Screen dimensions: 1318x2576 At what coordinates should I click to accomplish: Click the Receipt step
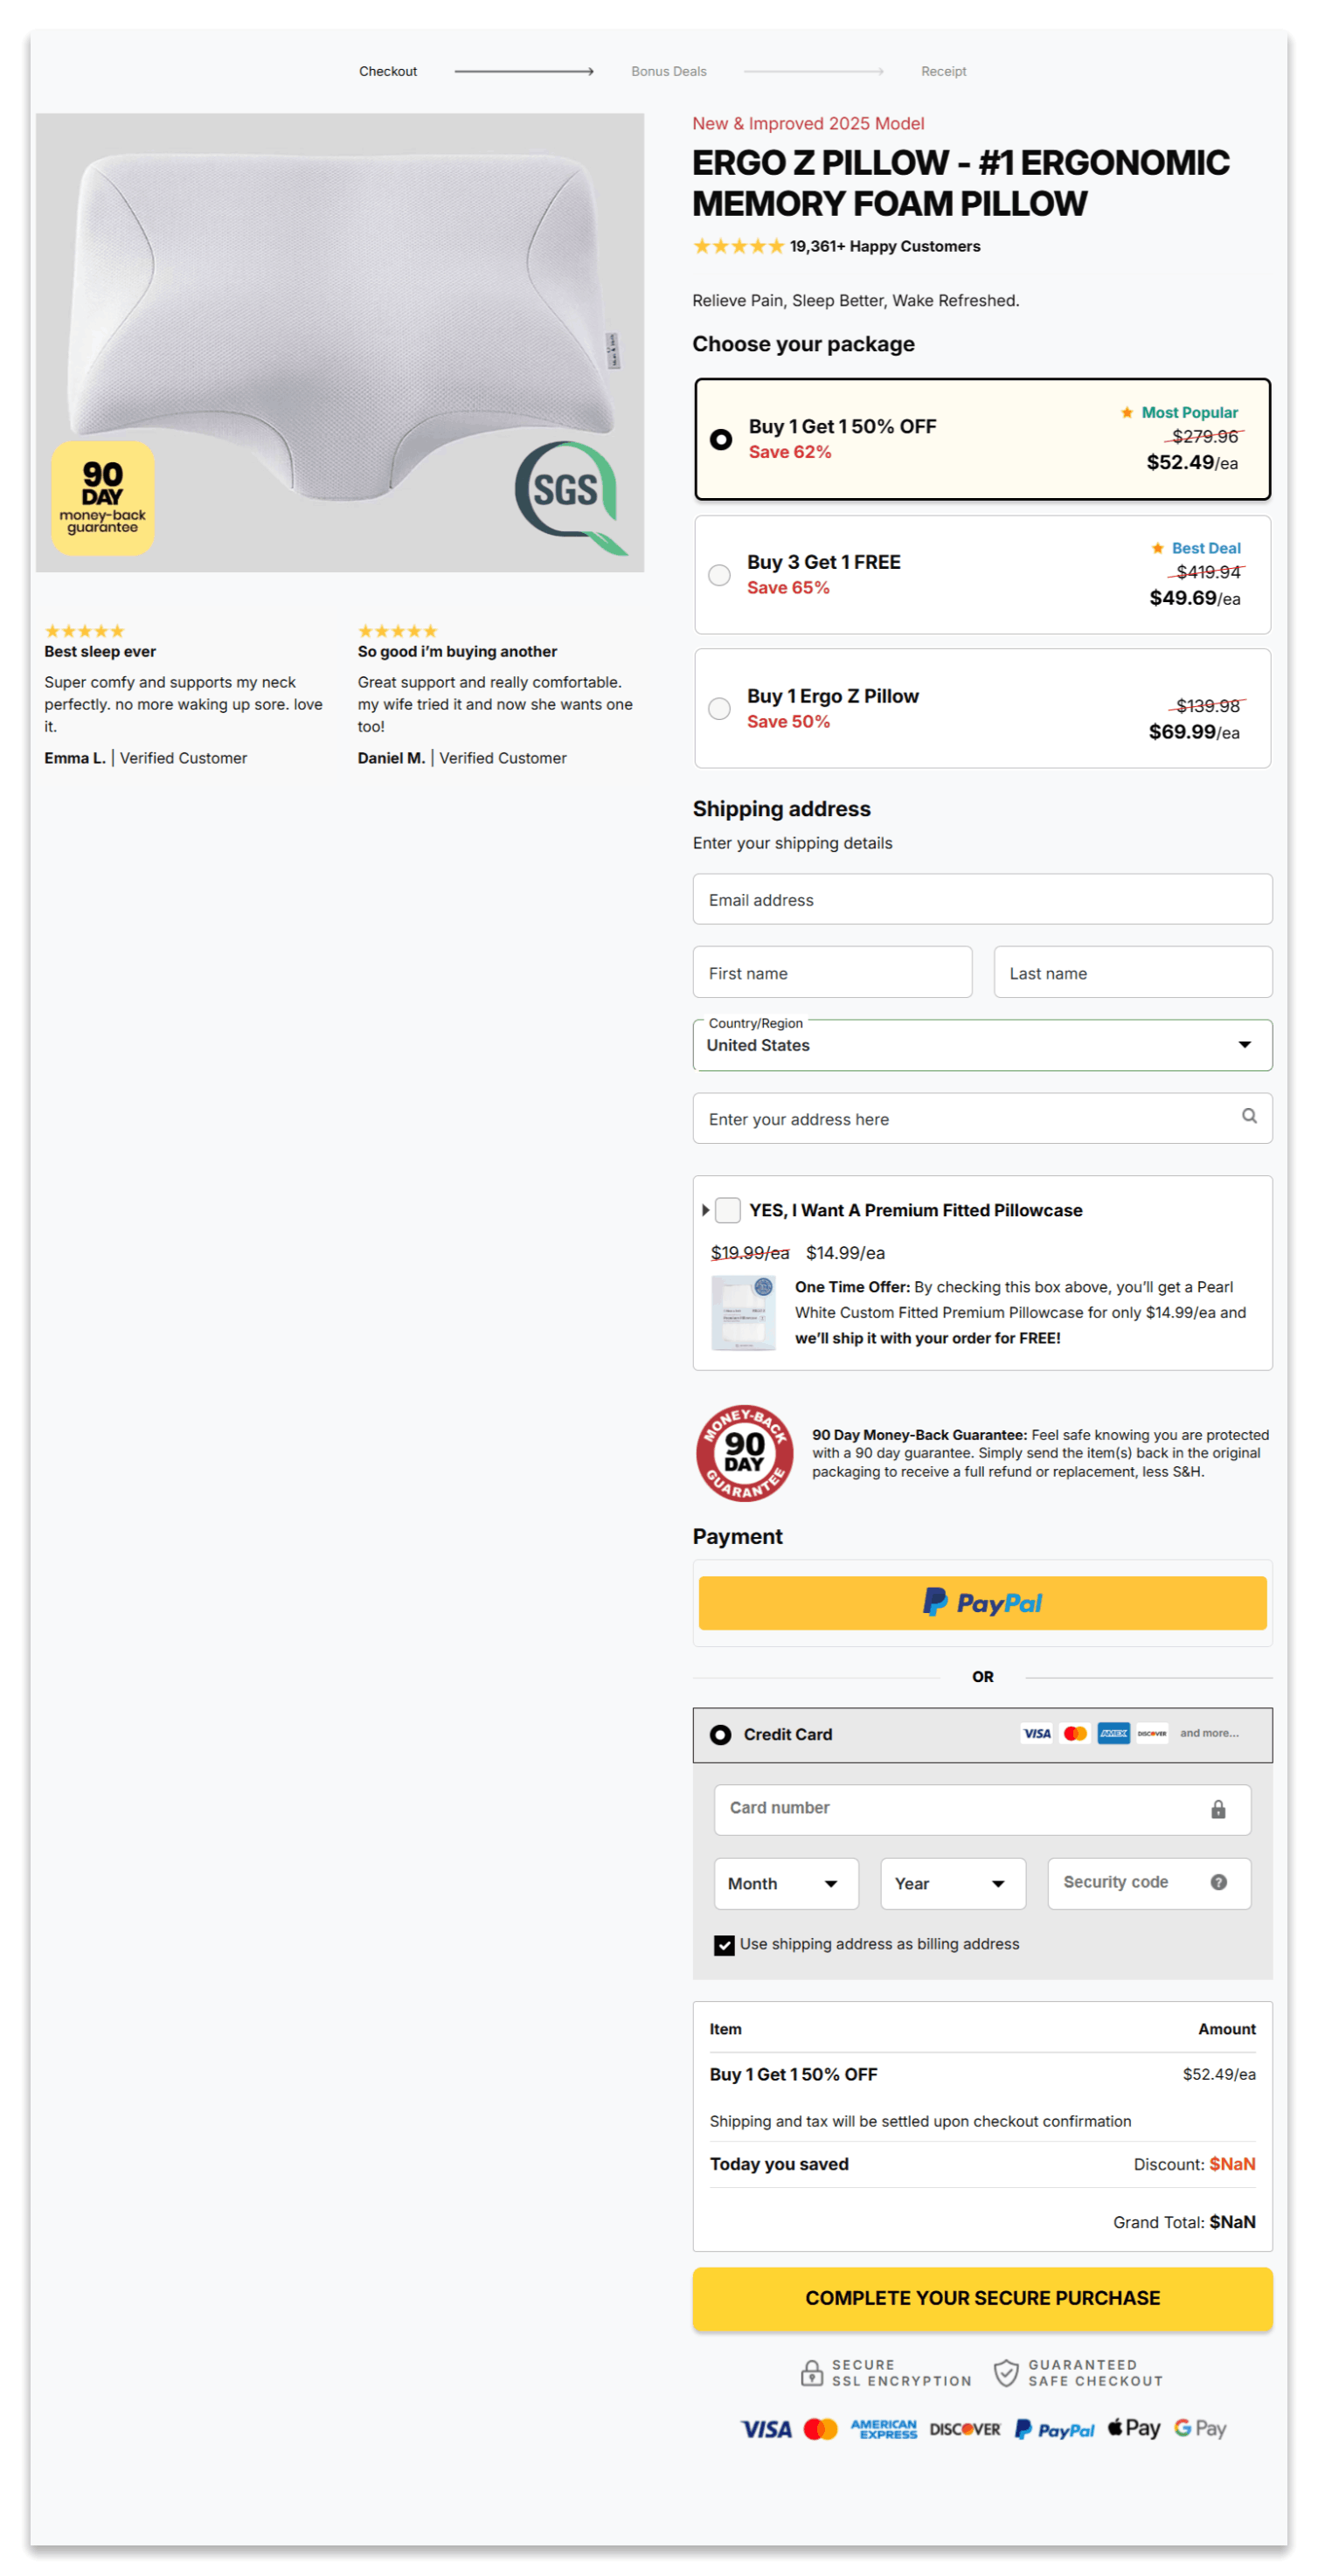pos(943,71)
